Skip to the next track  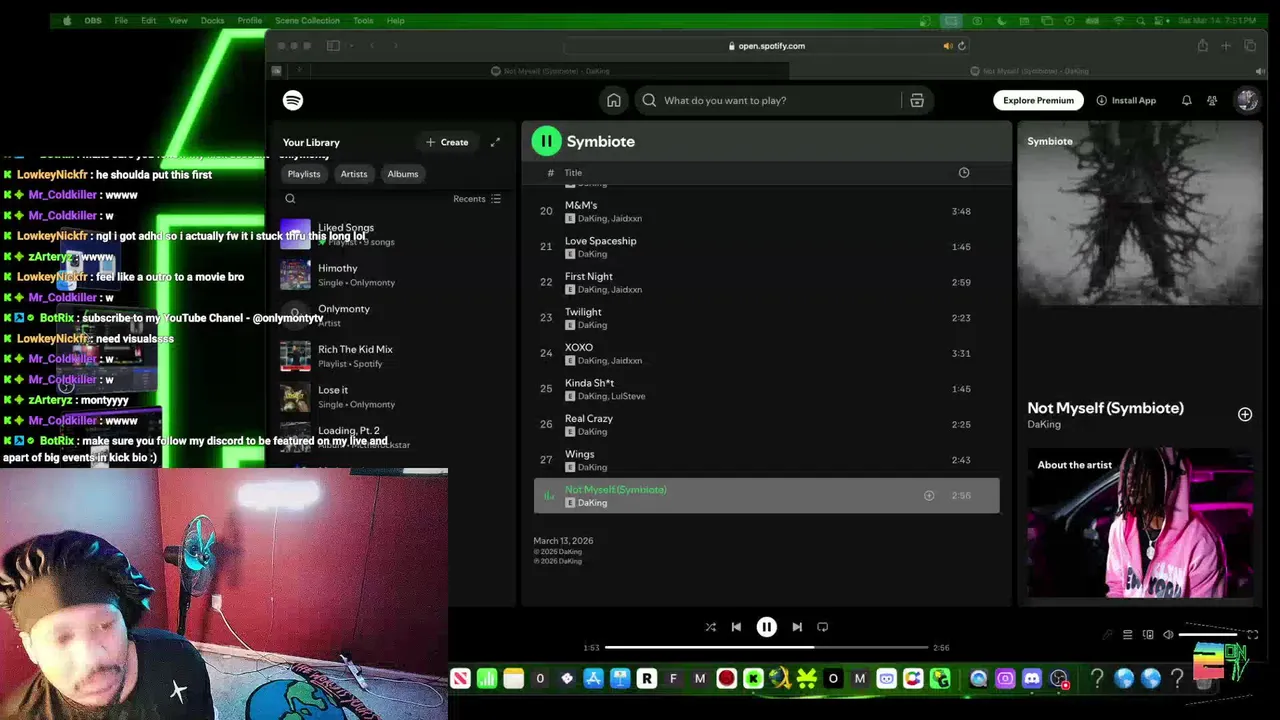coord(797,627)
